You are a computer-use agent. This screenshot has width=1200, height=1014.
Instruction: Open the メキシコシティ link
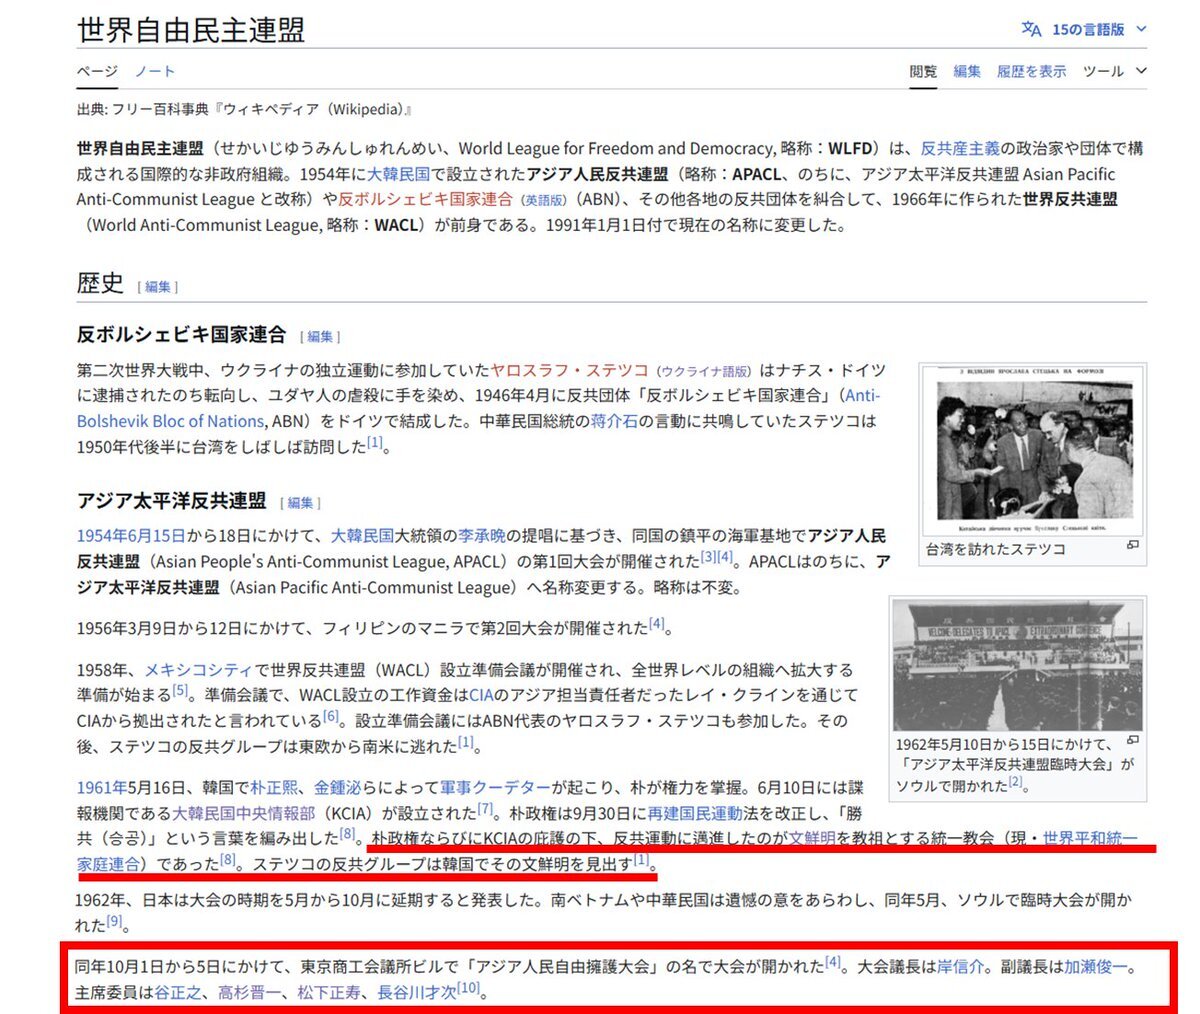(x=199, y=670)
